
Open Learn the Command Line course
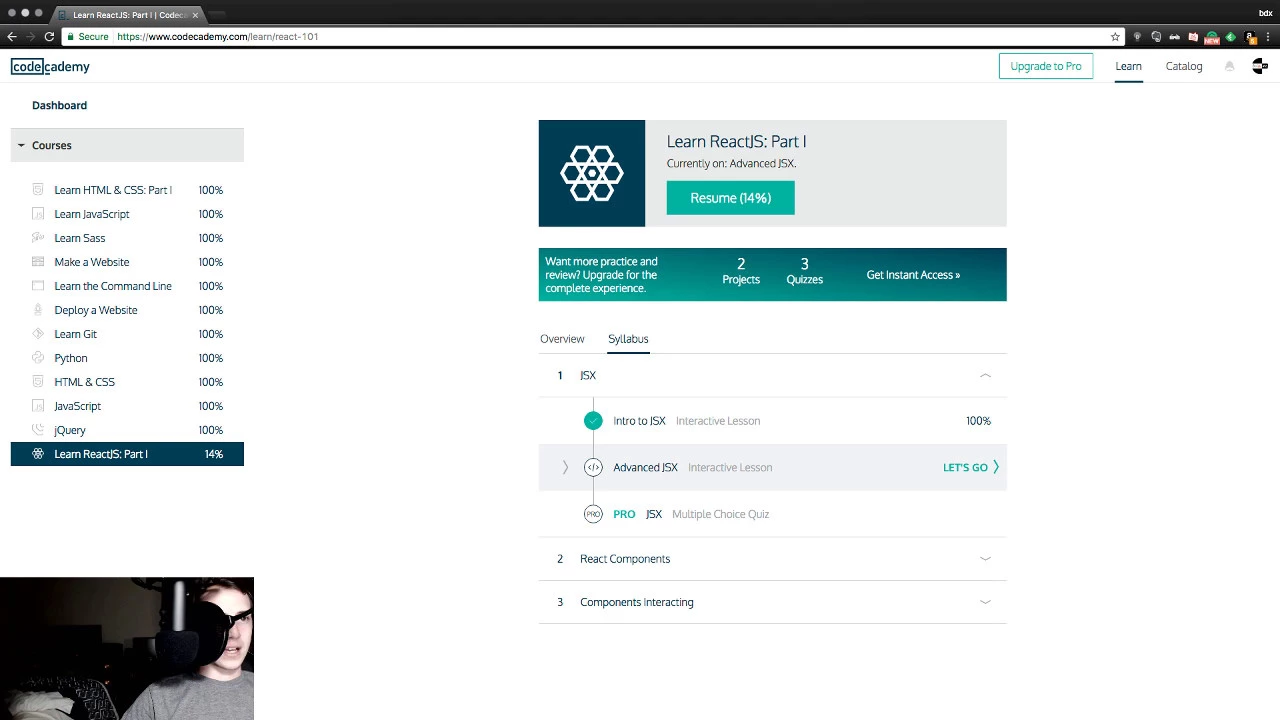[112, 286]
